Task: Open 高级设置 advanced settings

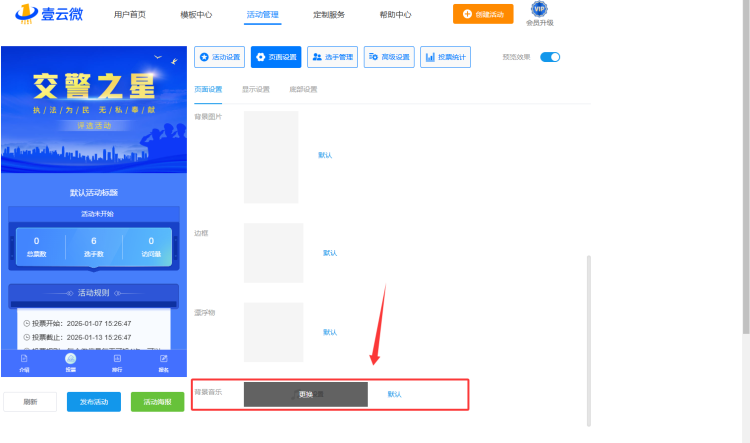Action: coord(389,58)
